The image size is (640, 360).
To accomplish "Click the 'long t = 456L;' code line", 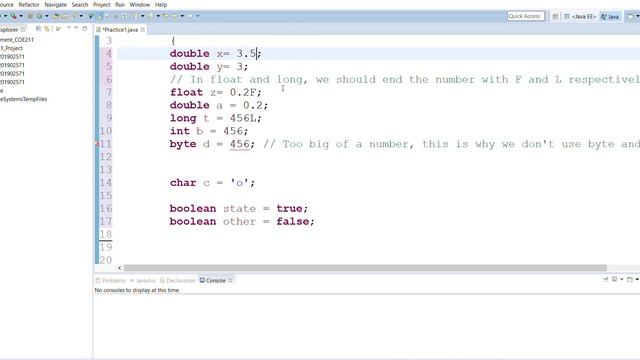I will pos(216,118).
